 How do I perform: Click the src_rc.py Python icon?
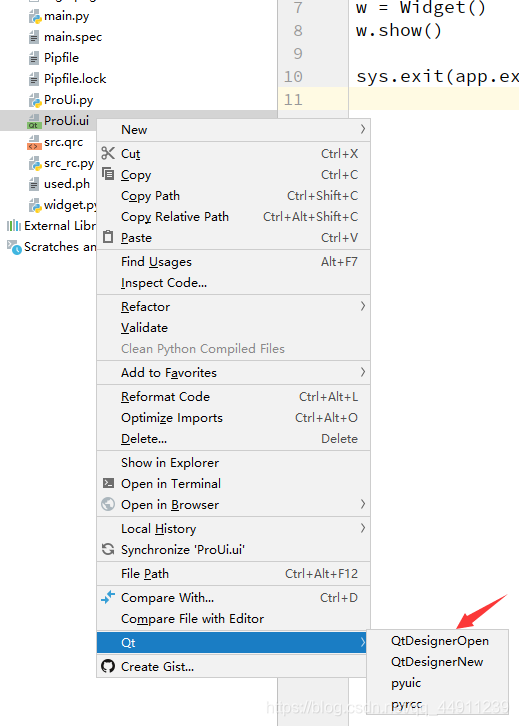click(x=35, y=163)
